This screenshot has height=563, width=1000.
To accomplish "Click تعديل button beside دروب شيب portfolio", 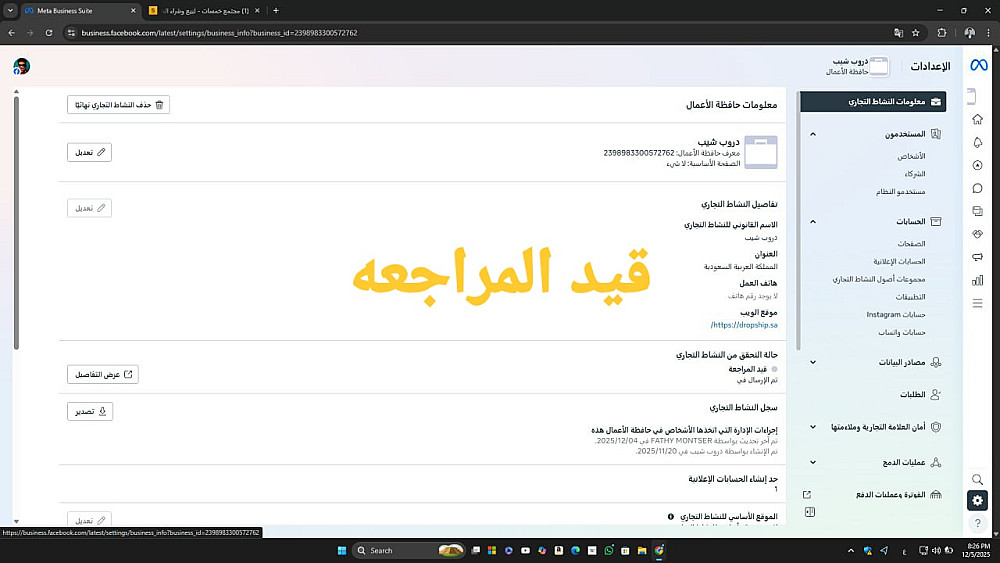I will tap(89, 152).
